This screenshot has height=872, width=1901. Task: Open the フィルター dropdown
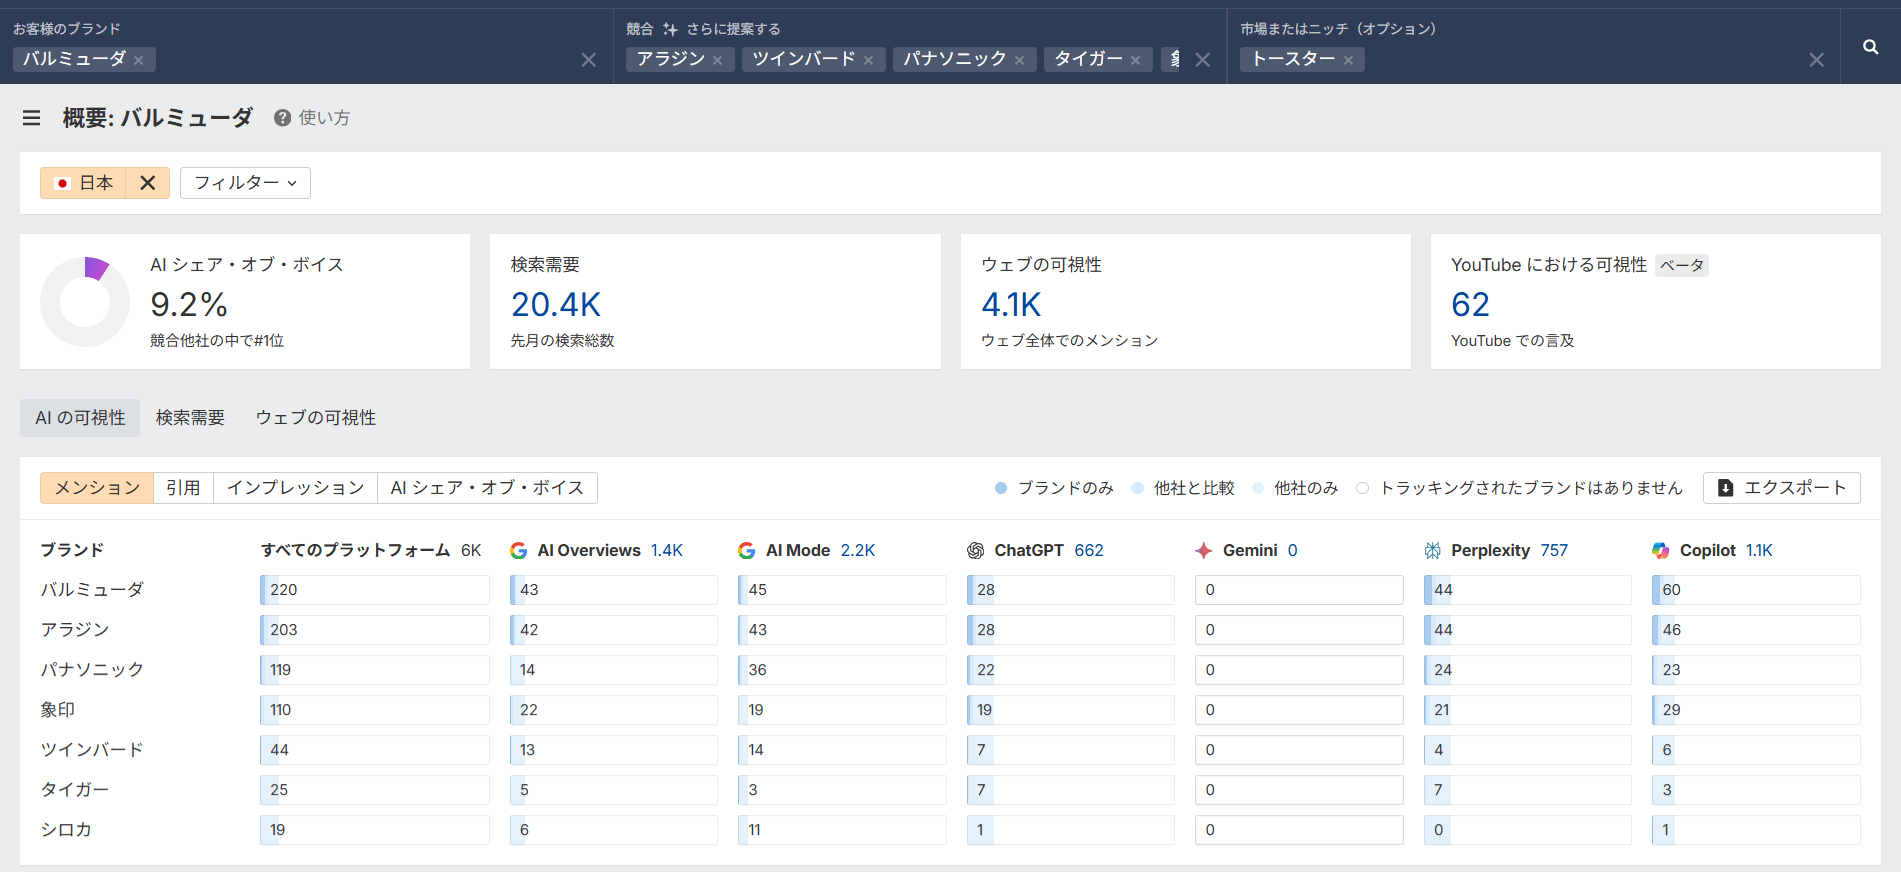[x=245, y=183]
